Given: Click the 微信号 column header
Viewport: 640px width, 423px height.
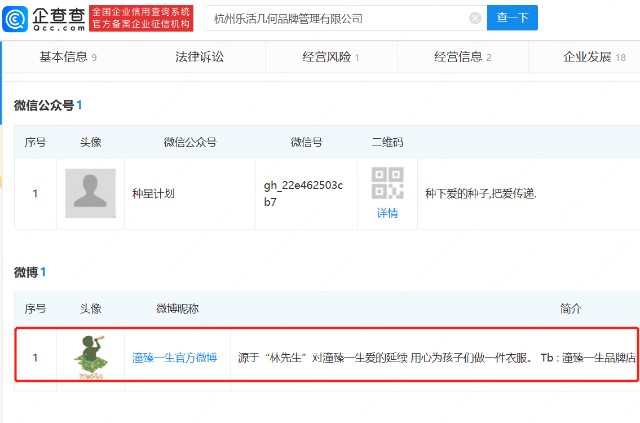Looking at the screenshot, I should 306,142.
